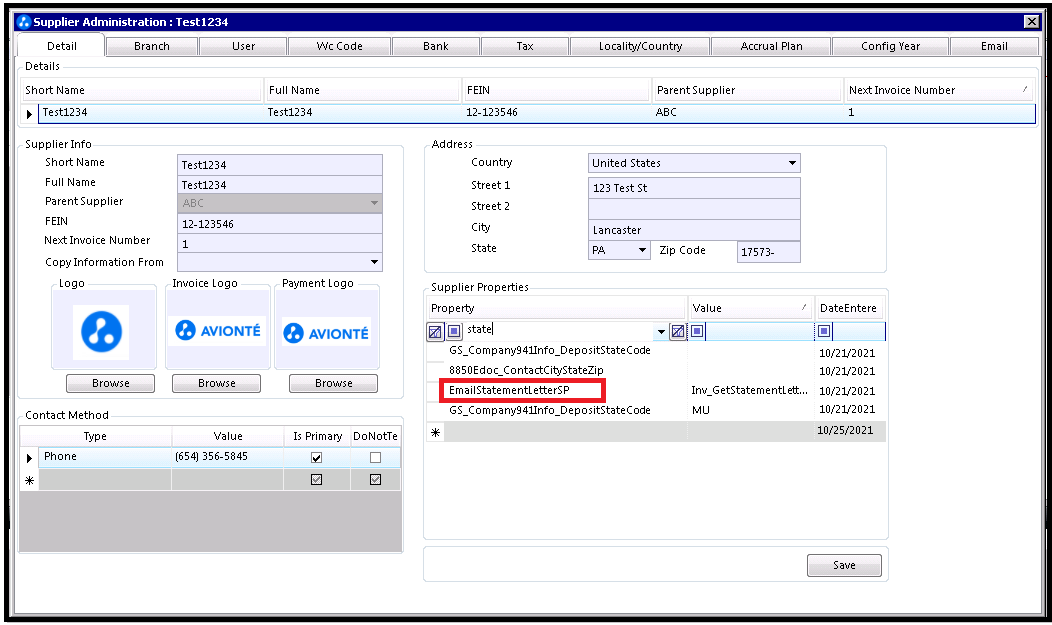Click the 'Phone' type cell in Contact Method
The width and height of the screenshot is (1052, 625).
(x=105, y=457)
